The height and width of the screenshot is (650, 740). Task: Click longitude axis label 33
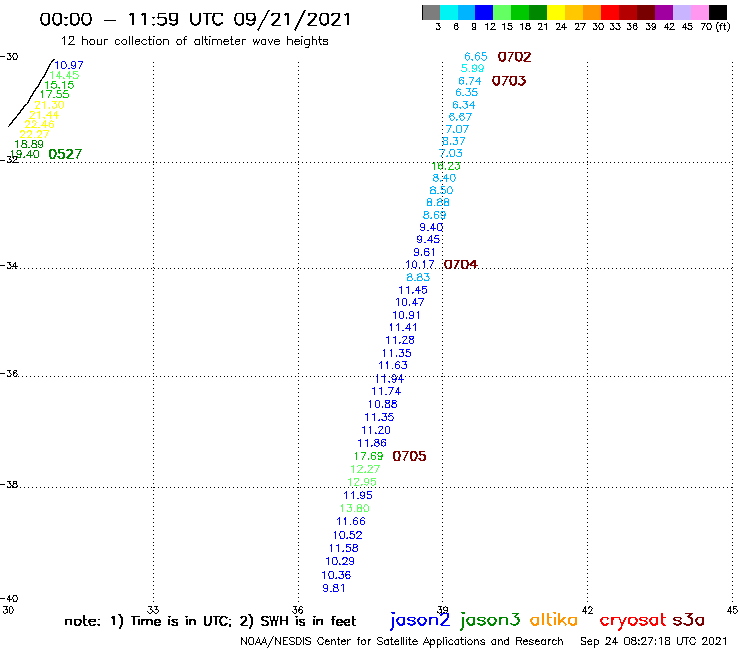(153, 610)
